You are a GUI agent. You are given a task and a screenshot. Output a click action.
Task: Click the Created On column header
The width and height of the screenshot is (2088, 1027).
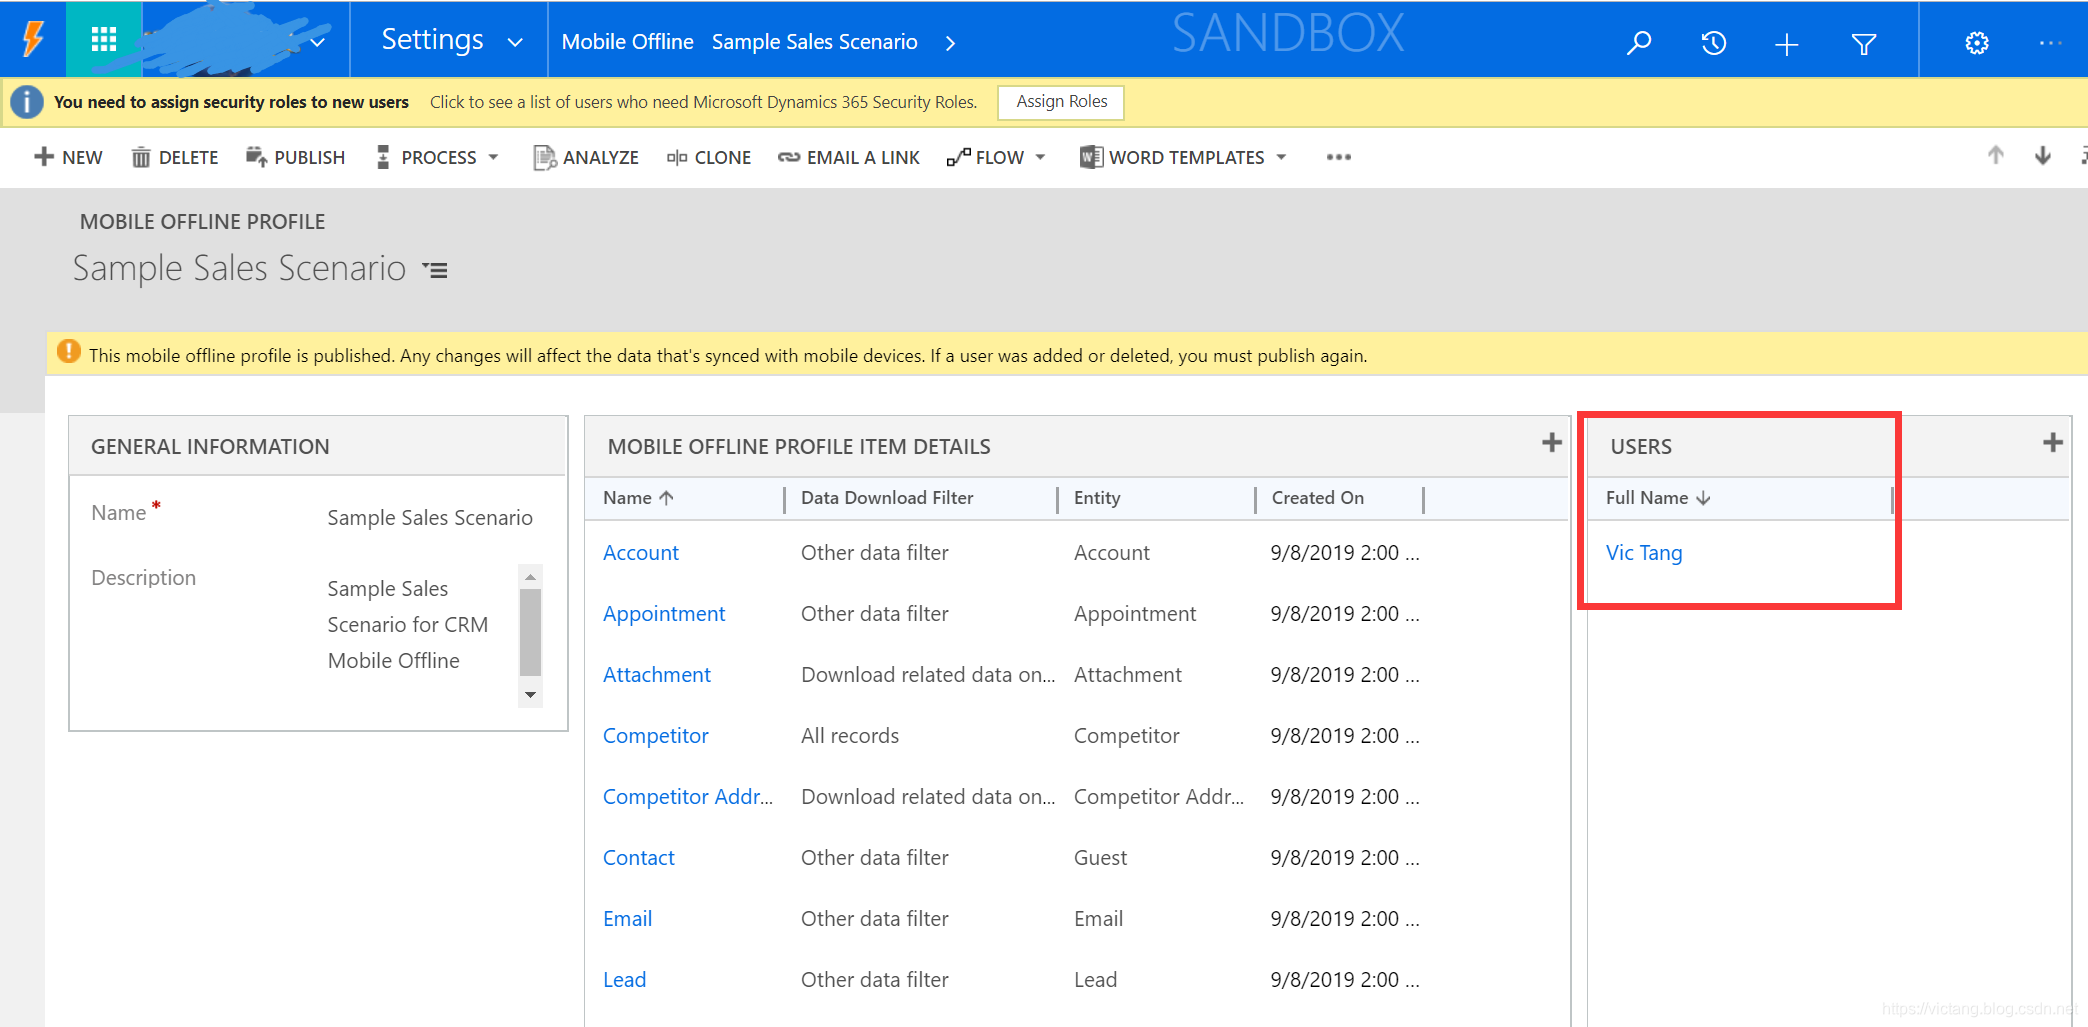point(1318,498)
